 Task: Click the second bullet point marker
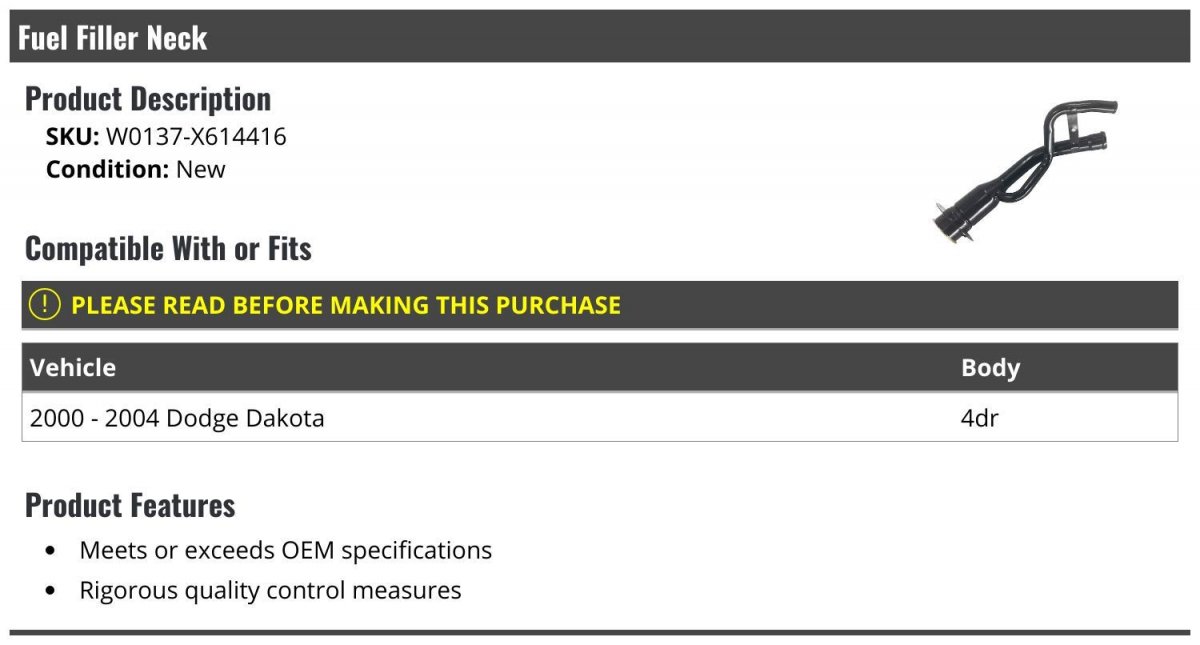click(51, 591)
